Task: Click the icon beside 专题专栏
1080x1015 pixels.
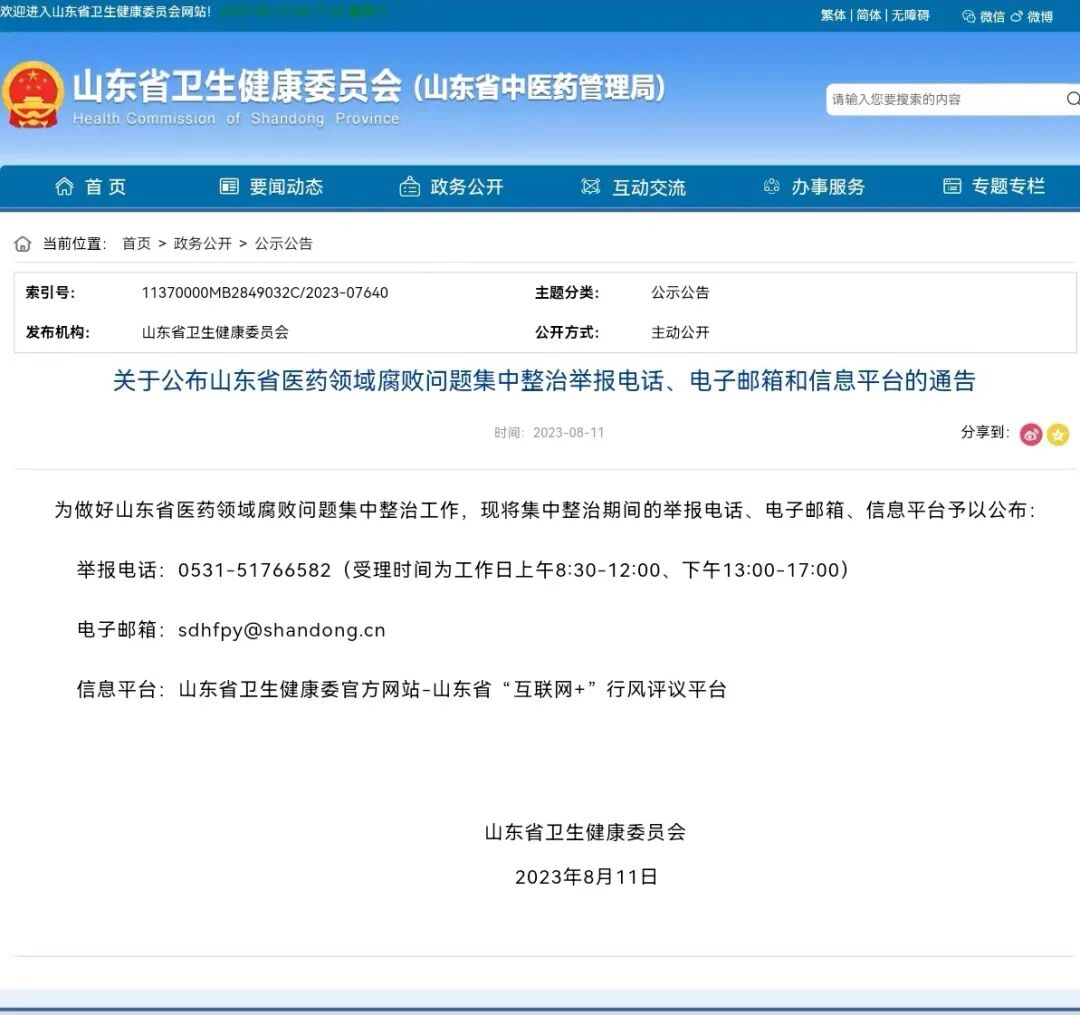Action: click(952, 186)
